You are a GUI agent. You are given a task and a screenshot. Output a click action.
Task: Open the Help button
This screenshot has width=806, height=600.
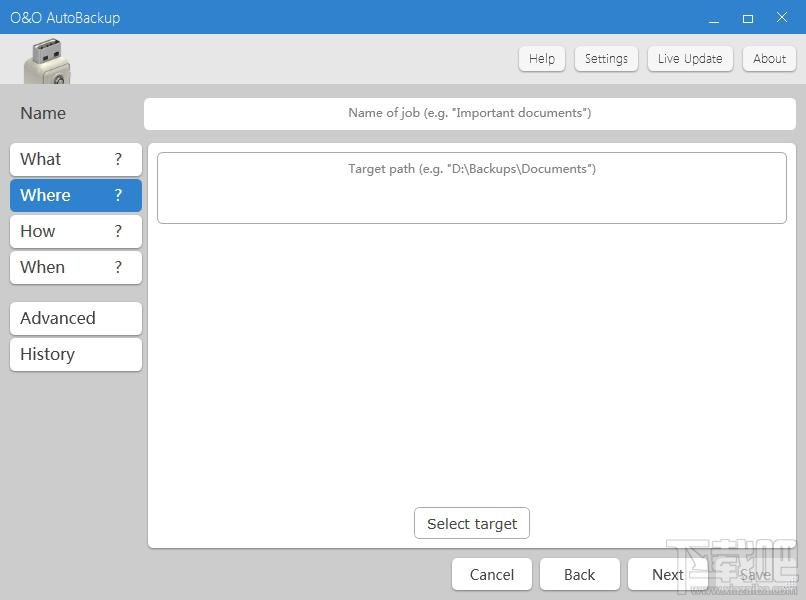coord(542,59)
